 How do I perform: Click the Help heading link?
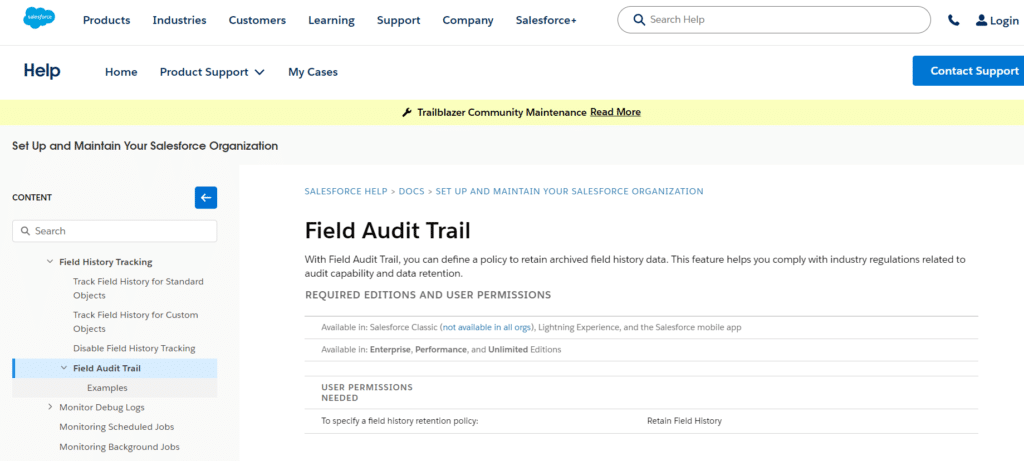(42, 71)
